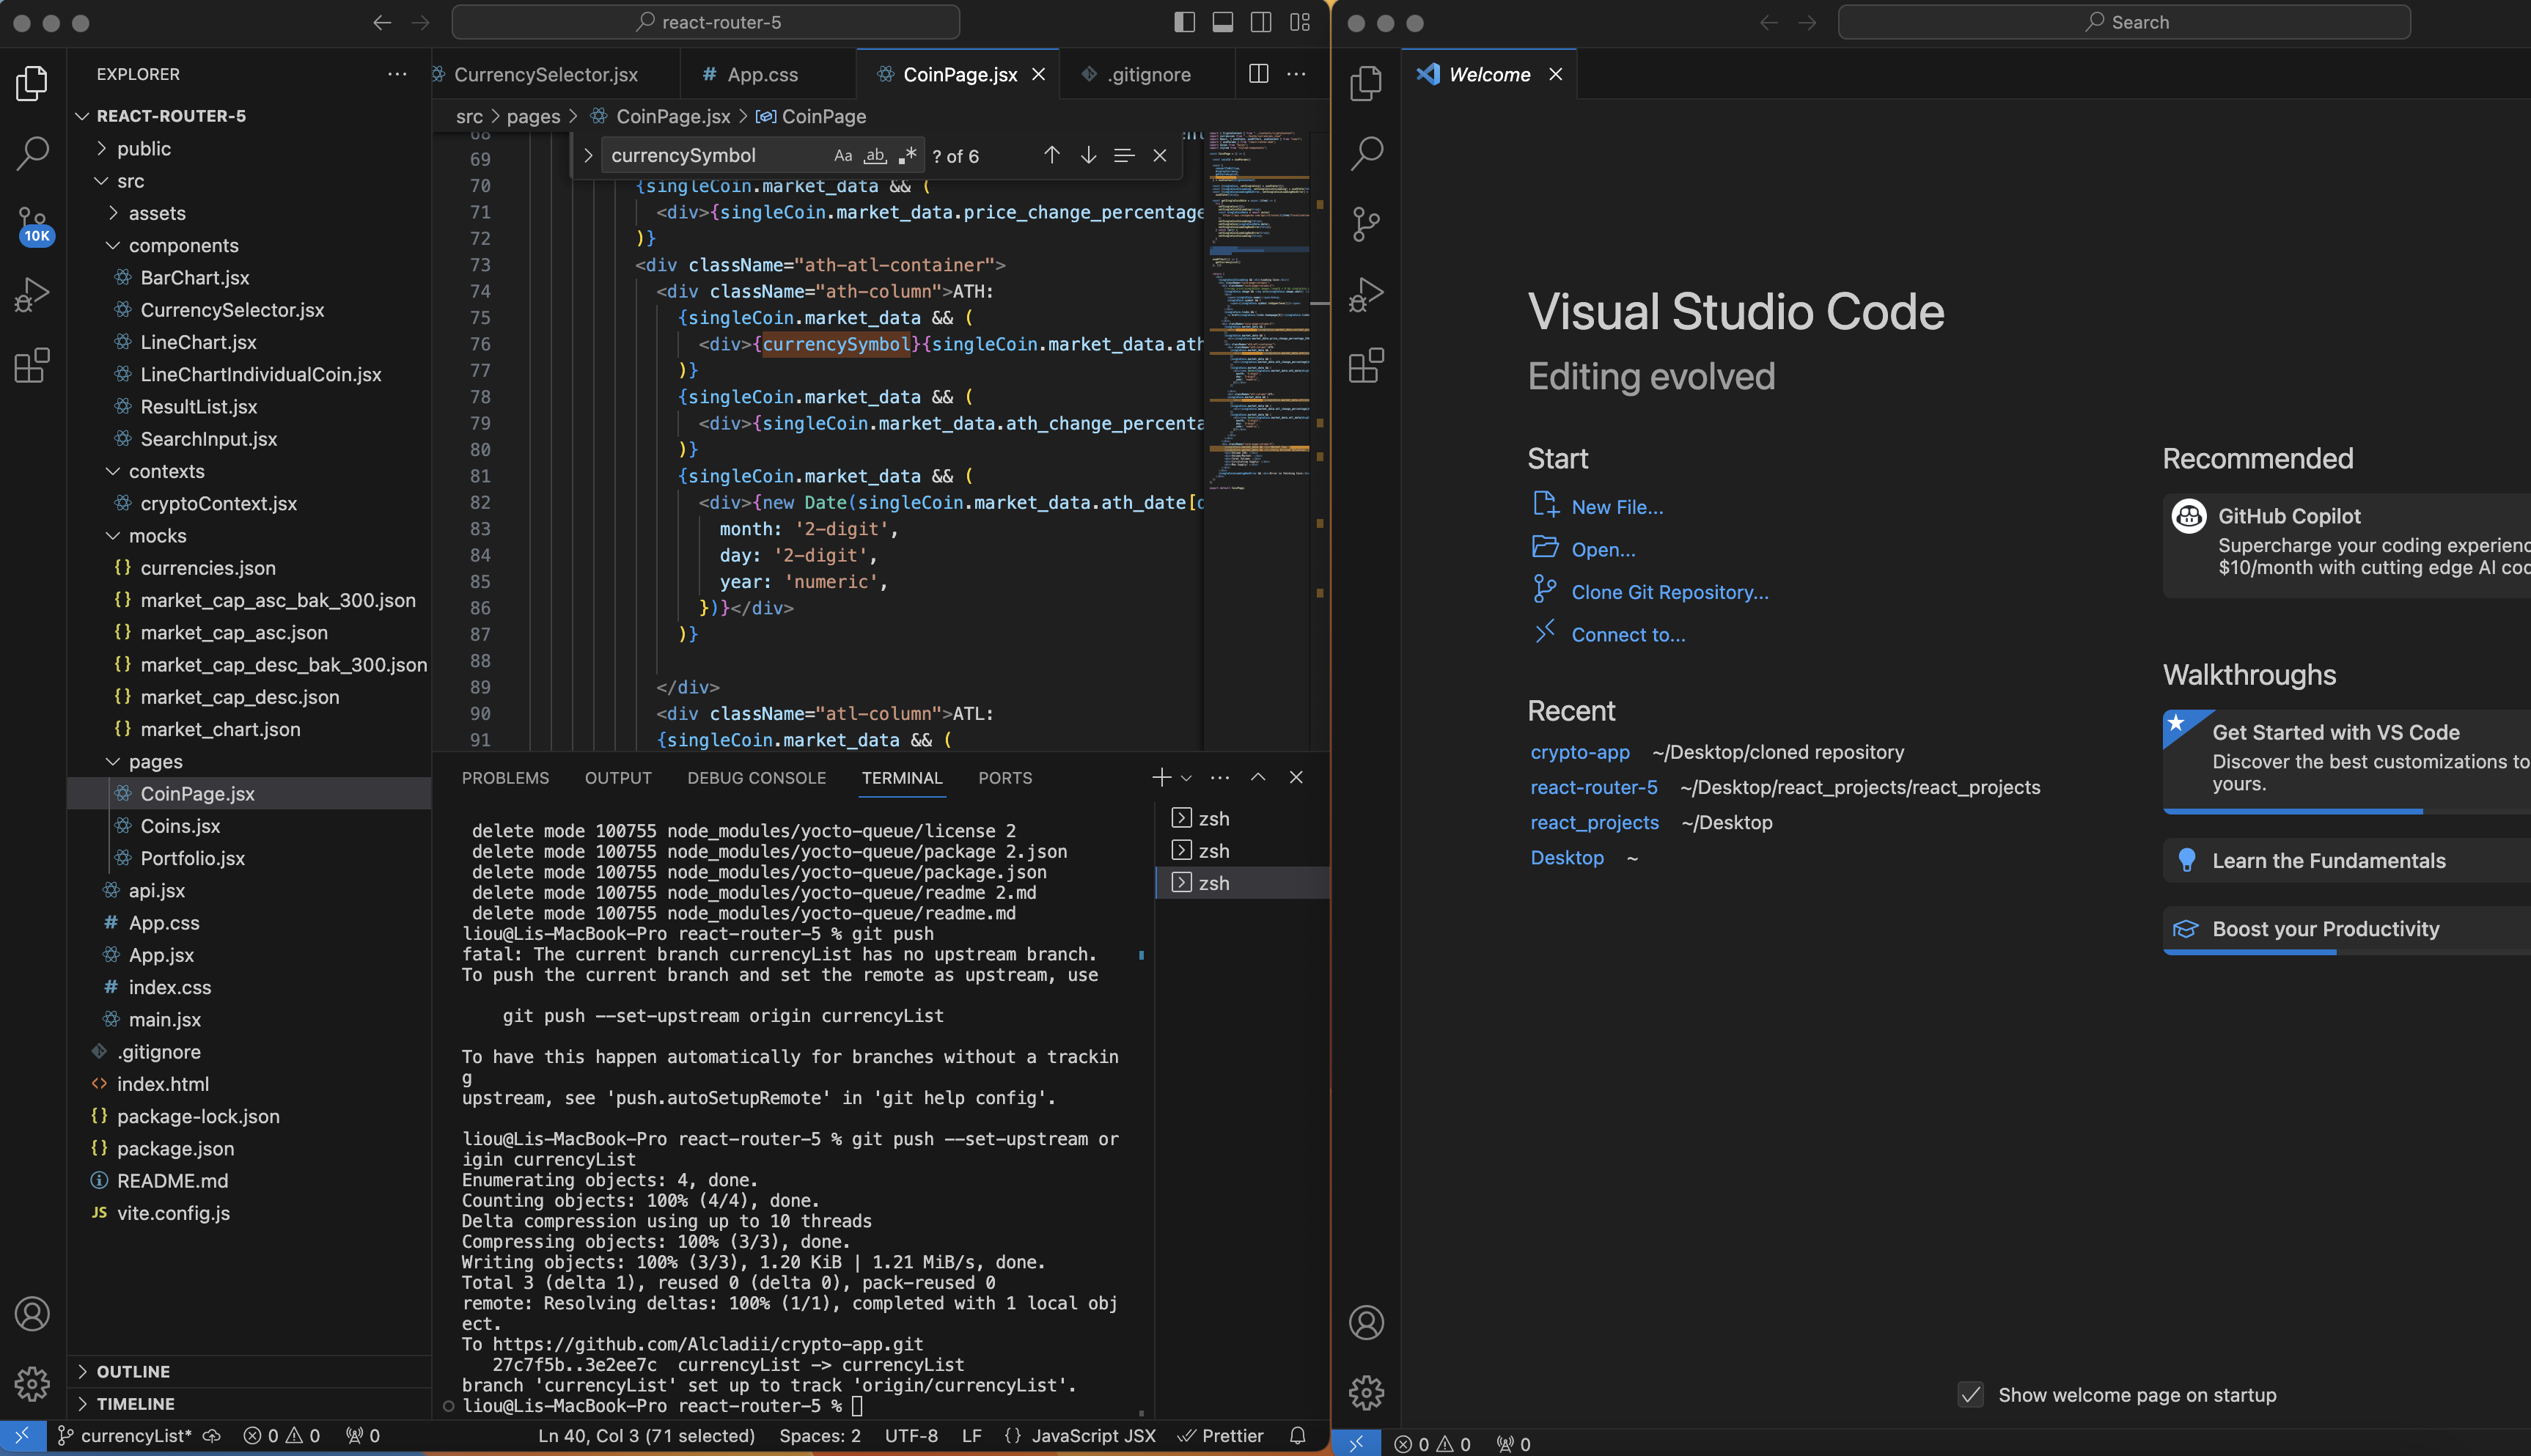Switch to the DEBUG CONSOLE tab

tap(757, 777)
